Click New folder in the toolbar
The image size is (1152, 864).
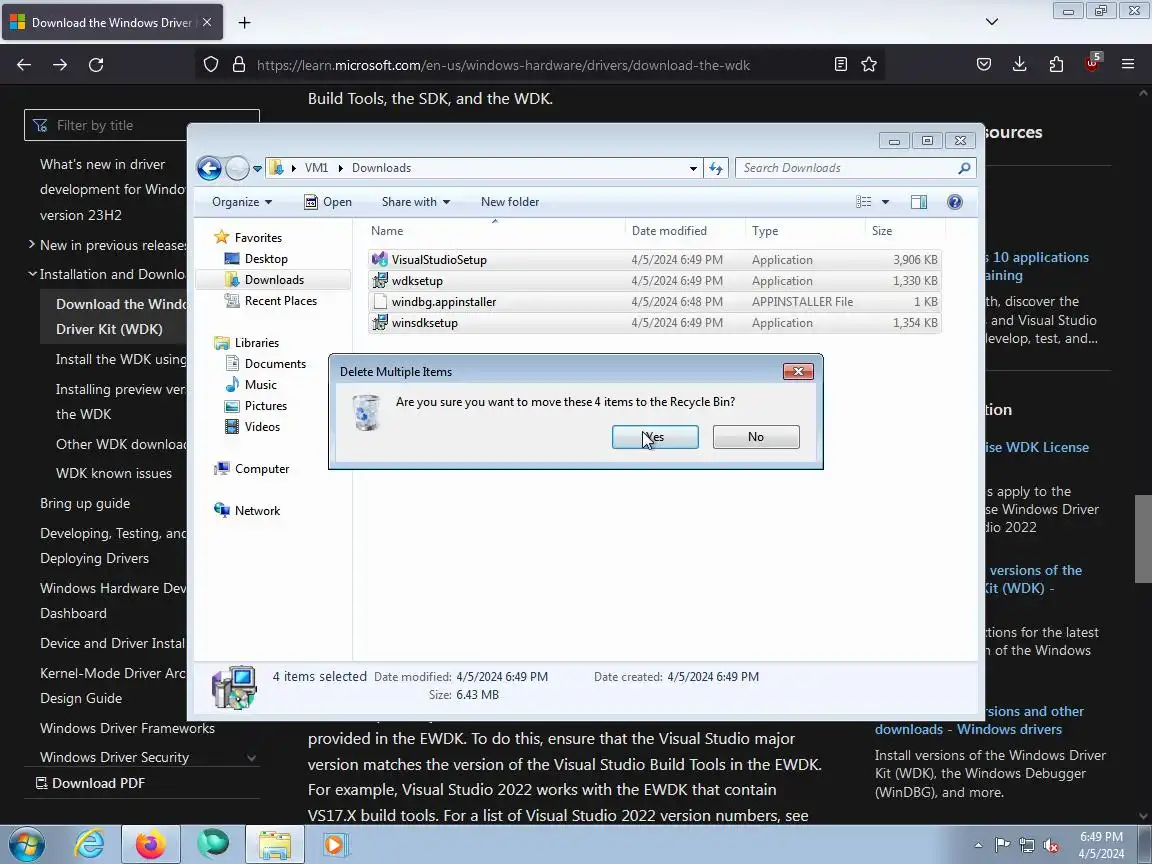[510, 202]
